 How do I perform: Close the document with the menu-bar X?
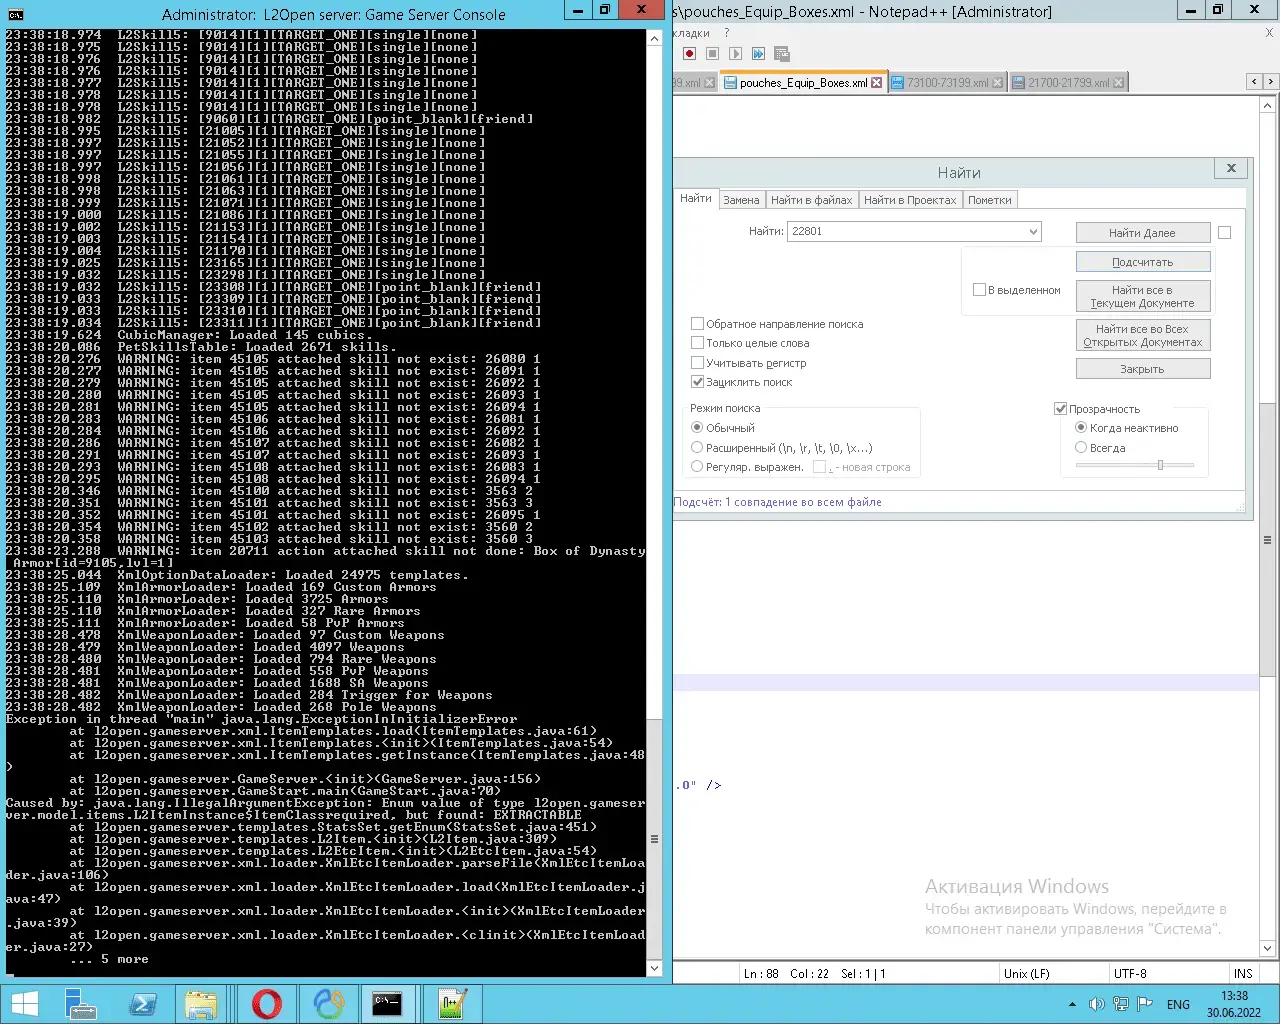[1270, 33]
